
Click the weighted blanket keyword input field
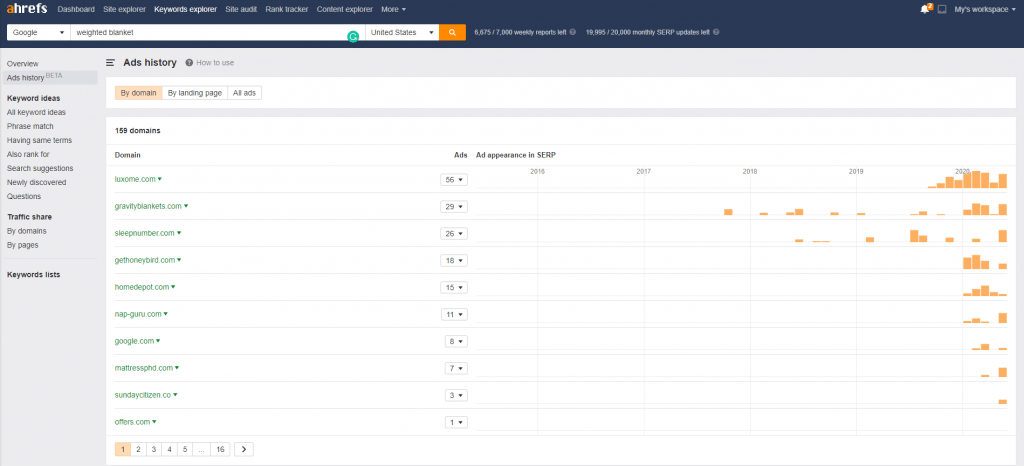tap(210, 32)
